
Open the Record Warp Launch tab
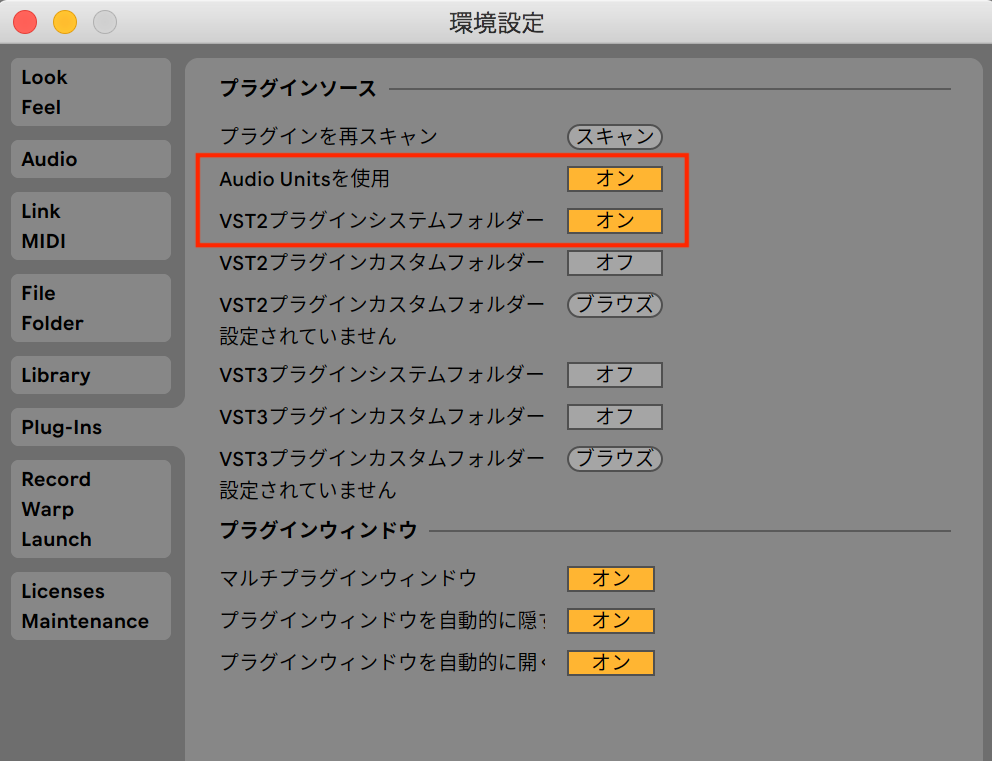pos(91,509)
